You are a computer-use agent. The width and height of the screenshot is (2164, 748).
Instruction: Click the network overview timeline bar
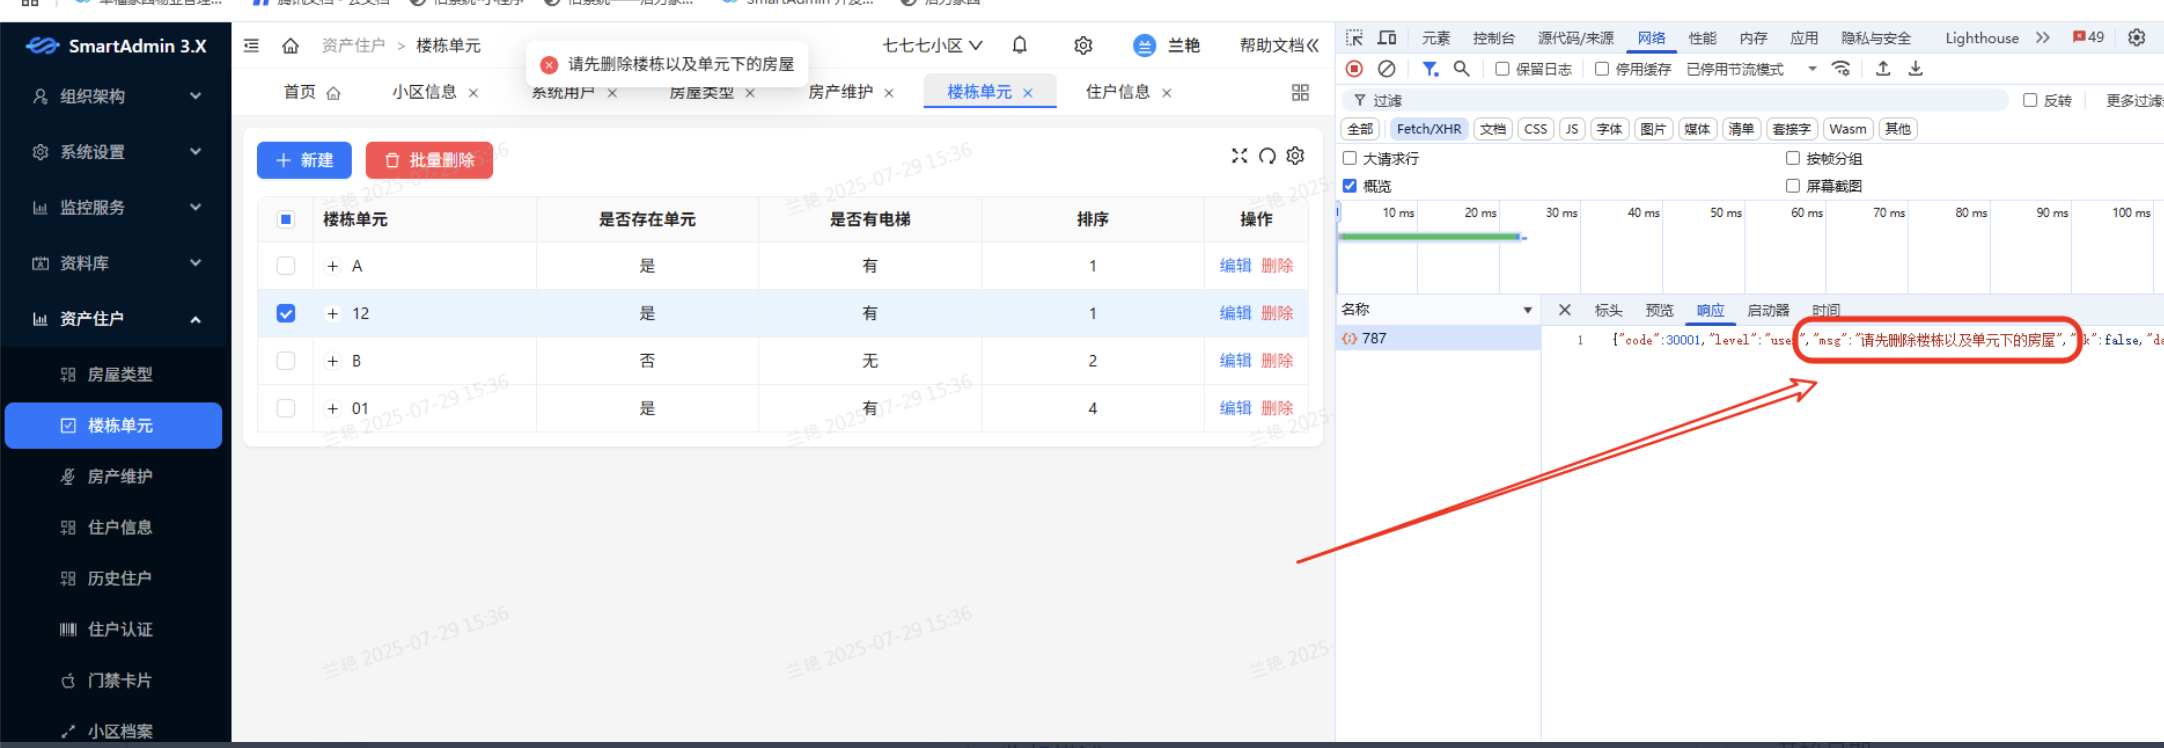point(1430,237)
